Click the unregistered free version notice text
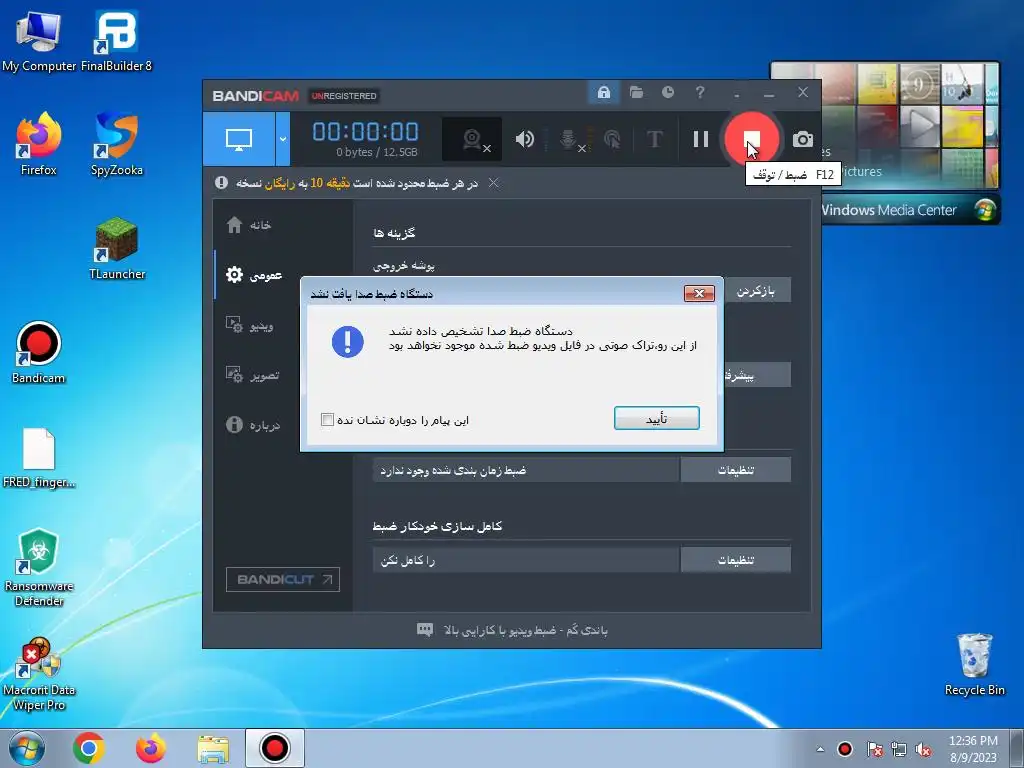 point(357,183)
